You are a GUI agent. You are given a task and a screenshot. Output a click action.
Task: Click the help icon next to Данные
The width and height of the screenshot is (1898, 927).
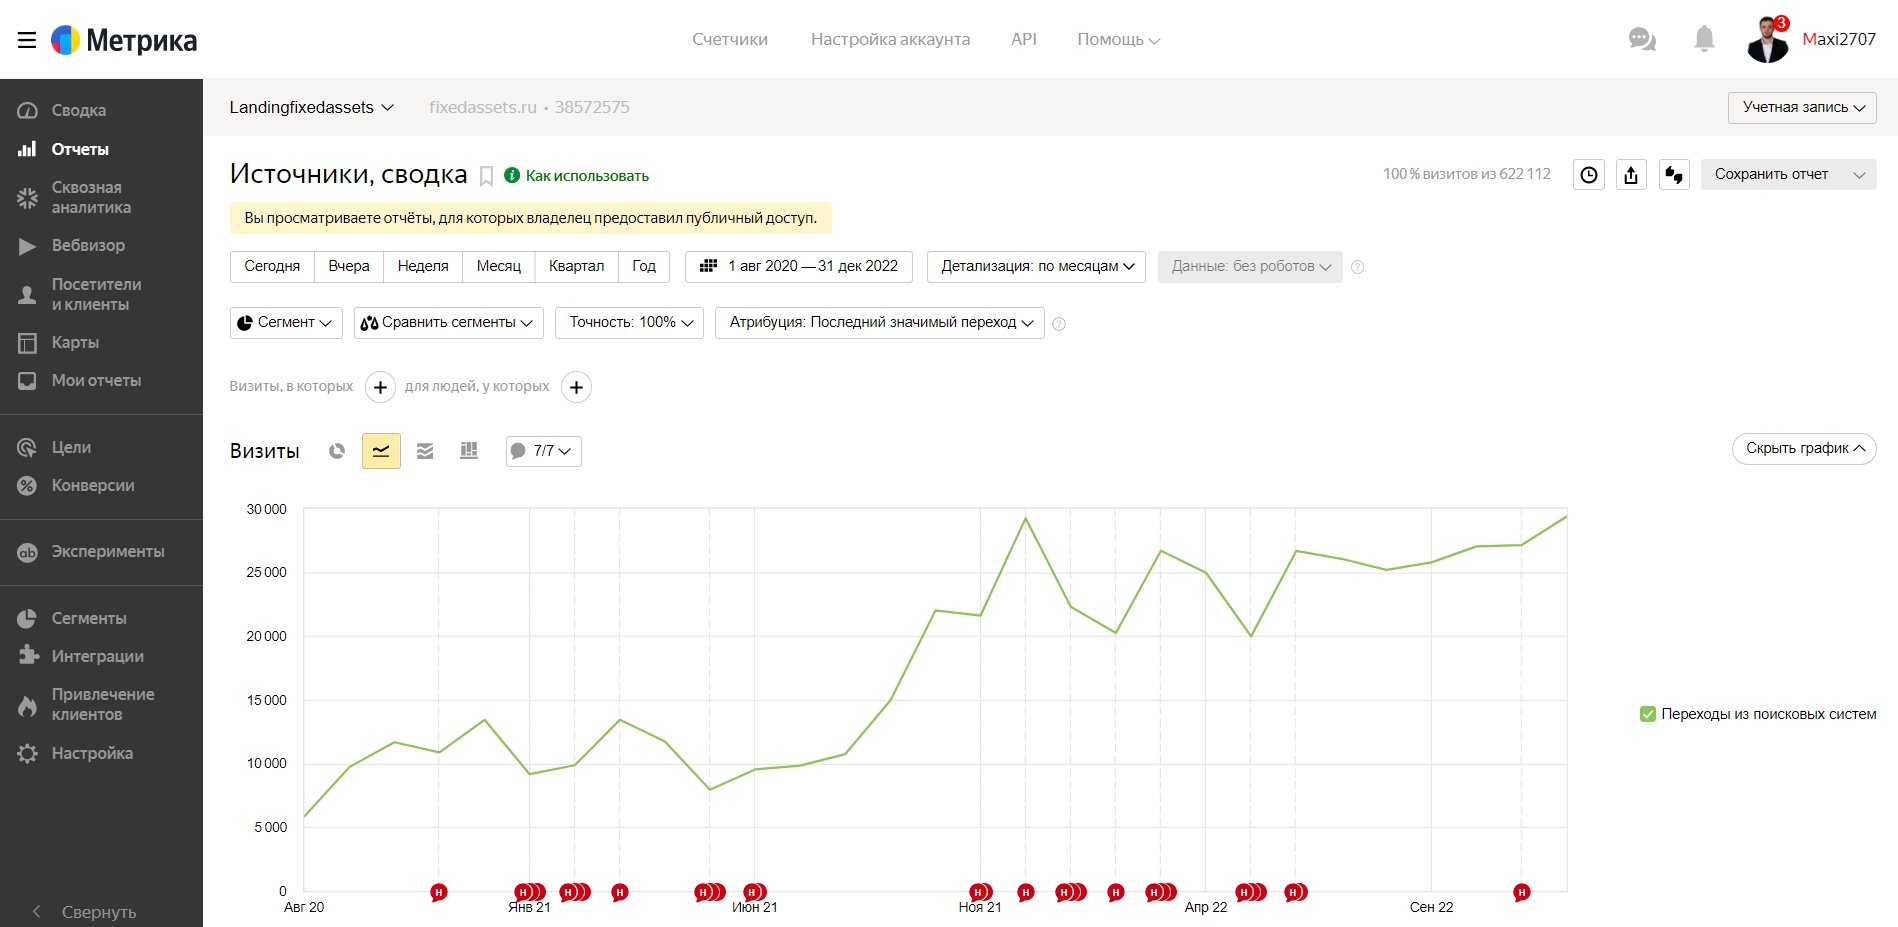pyautogui.click(x=1357, y=267)
